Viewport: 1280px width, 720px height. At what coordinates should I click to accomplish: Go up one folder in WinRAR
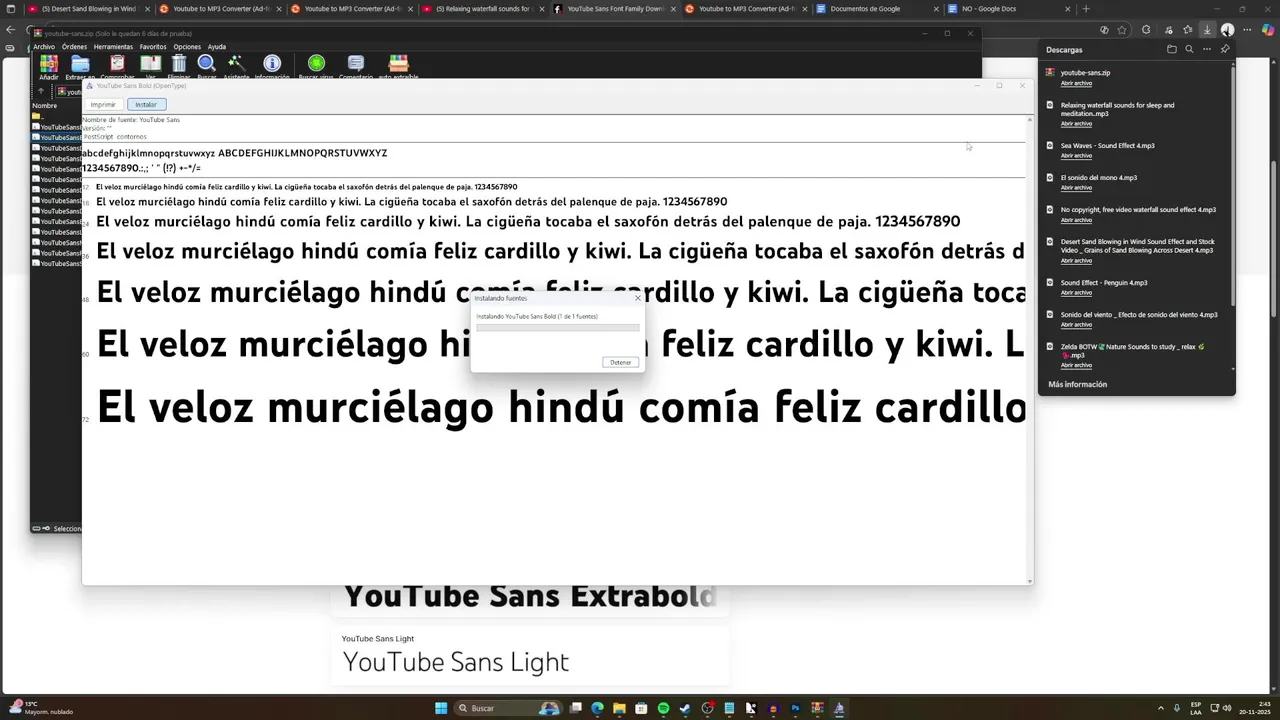(x=41, y=91)
